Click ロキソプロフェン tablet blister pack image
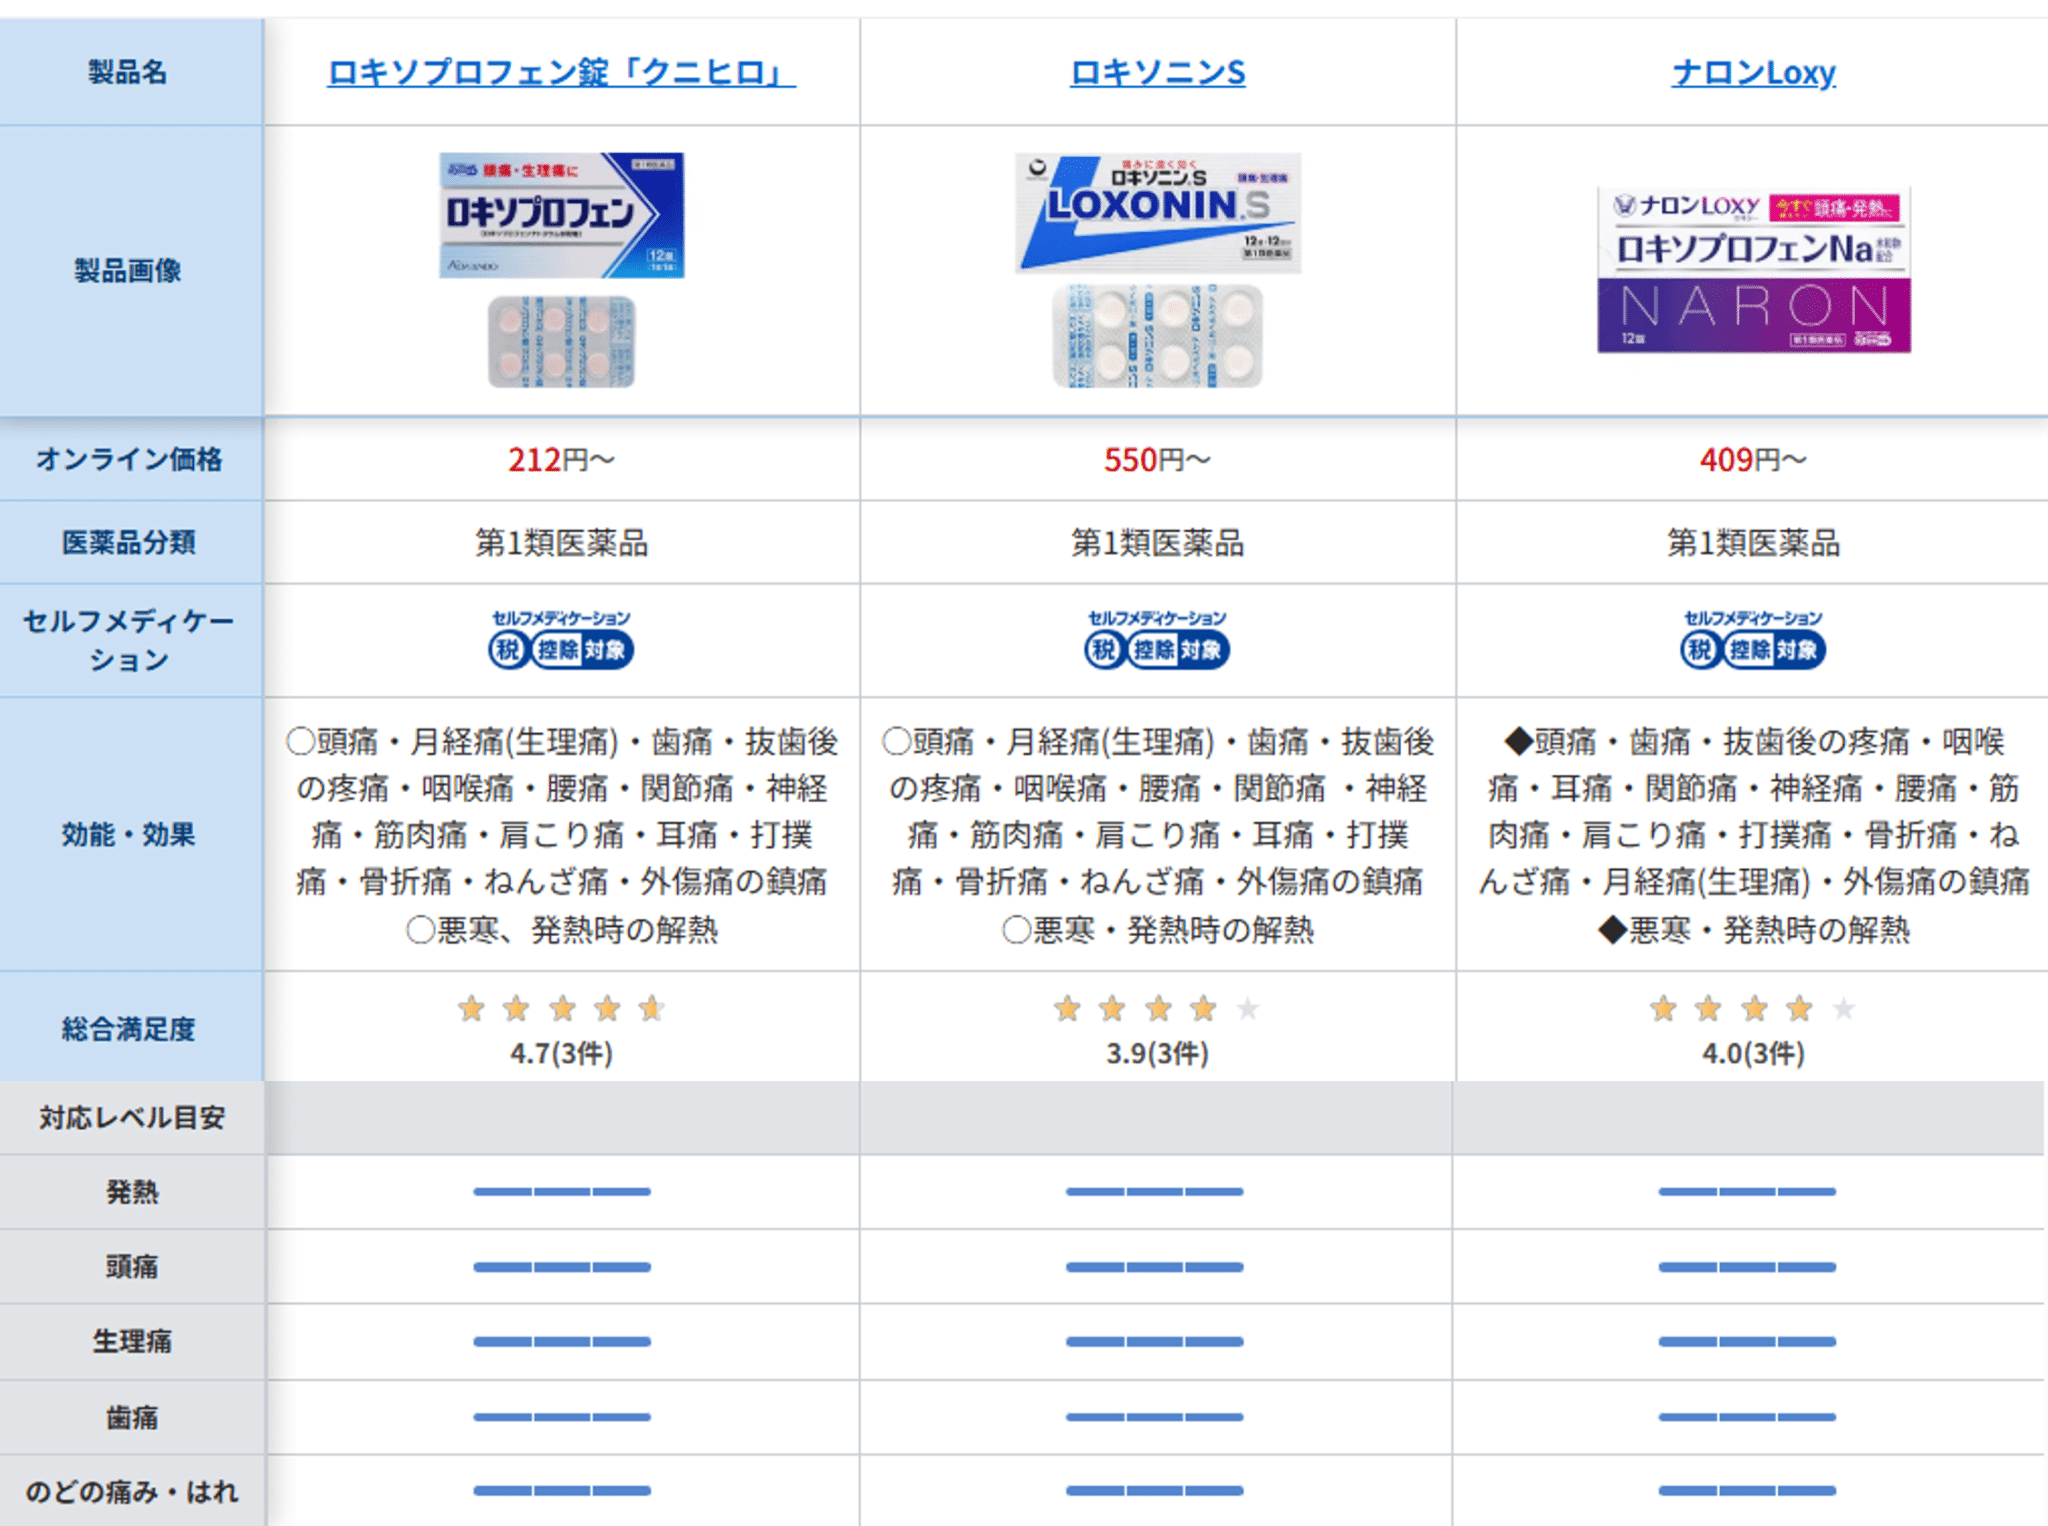The width and height of the screenshot is (2048, 1526). pos(561,341)
